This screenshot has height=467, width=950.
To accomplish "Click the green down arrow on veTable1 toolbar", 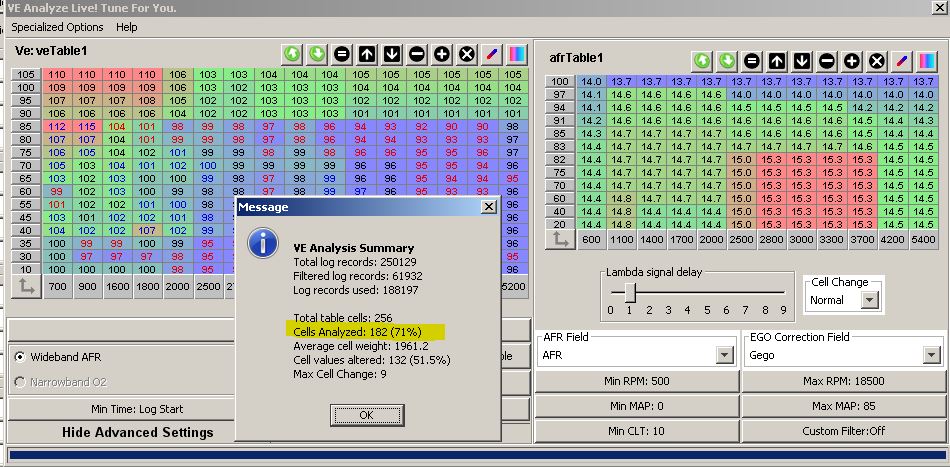I will tap(318, 53).
